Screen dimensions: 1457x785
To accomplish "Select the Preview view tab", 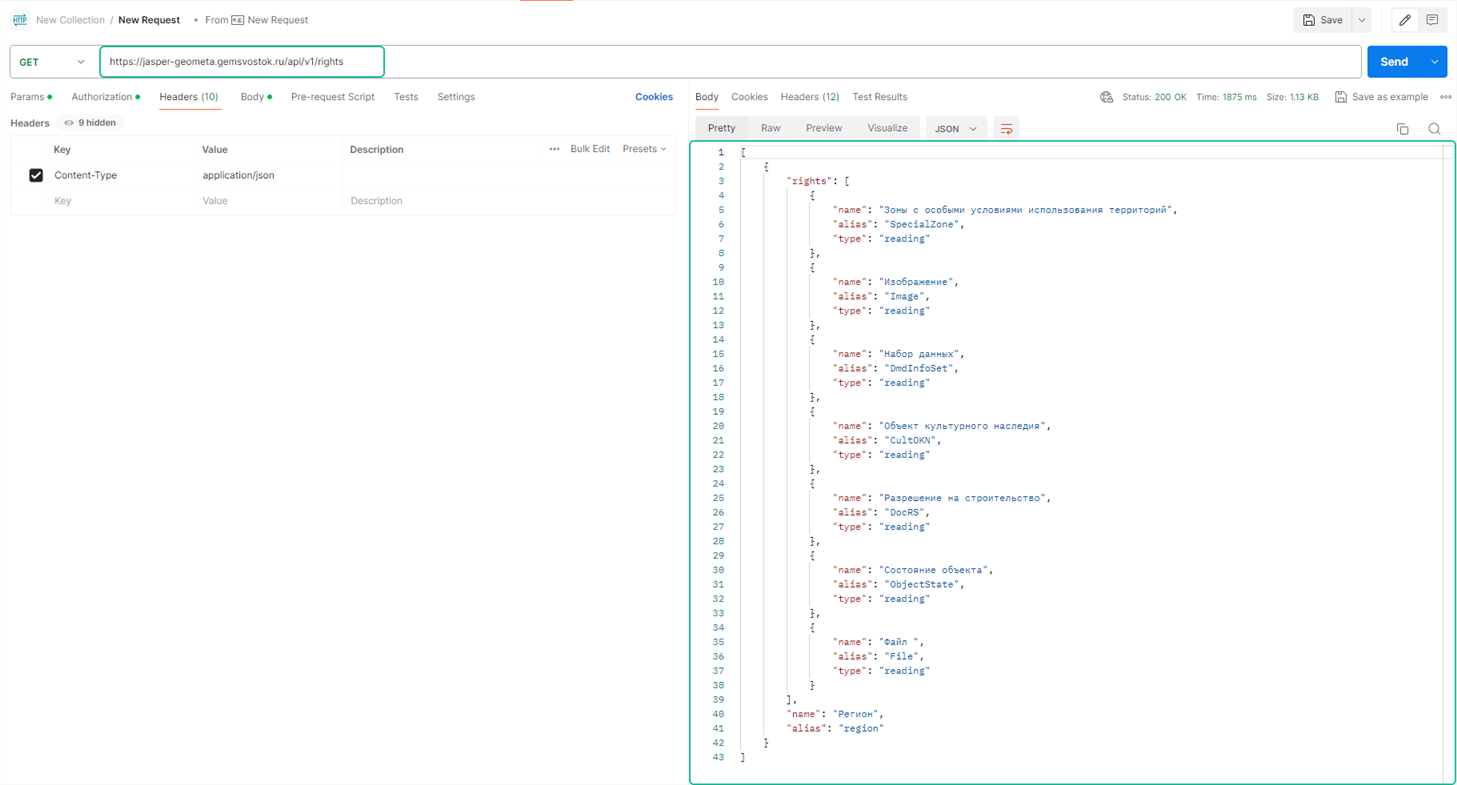I will tap(824, 128).
